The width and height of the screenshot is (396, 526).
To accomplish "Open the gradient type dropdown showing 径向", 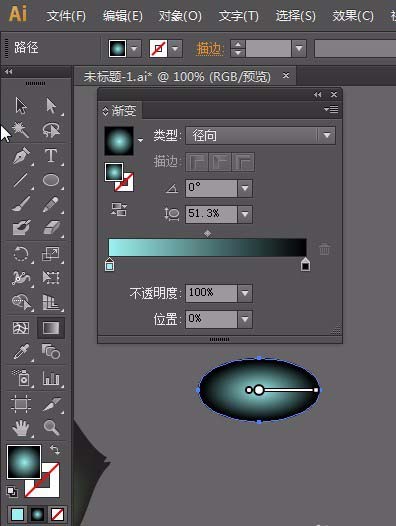I will 260,136.
